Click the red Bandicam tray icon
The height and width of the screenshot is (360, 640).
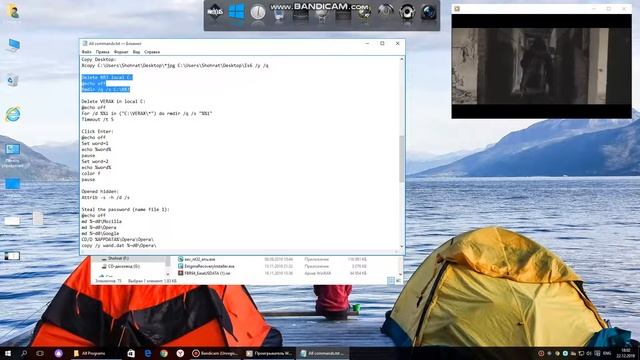click(541, 353)
